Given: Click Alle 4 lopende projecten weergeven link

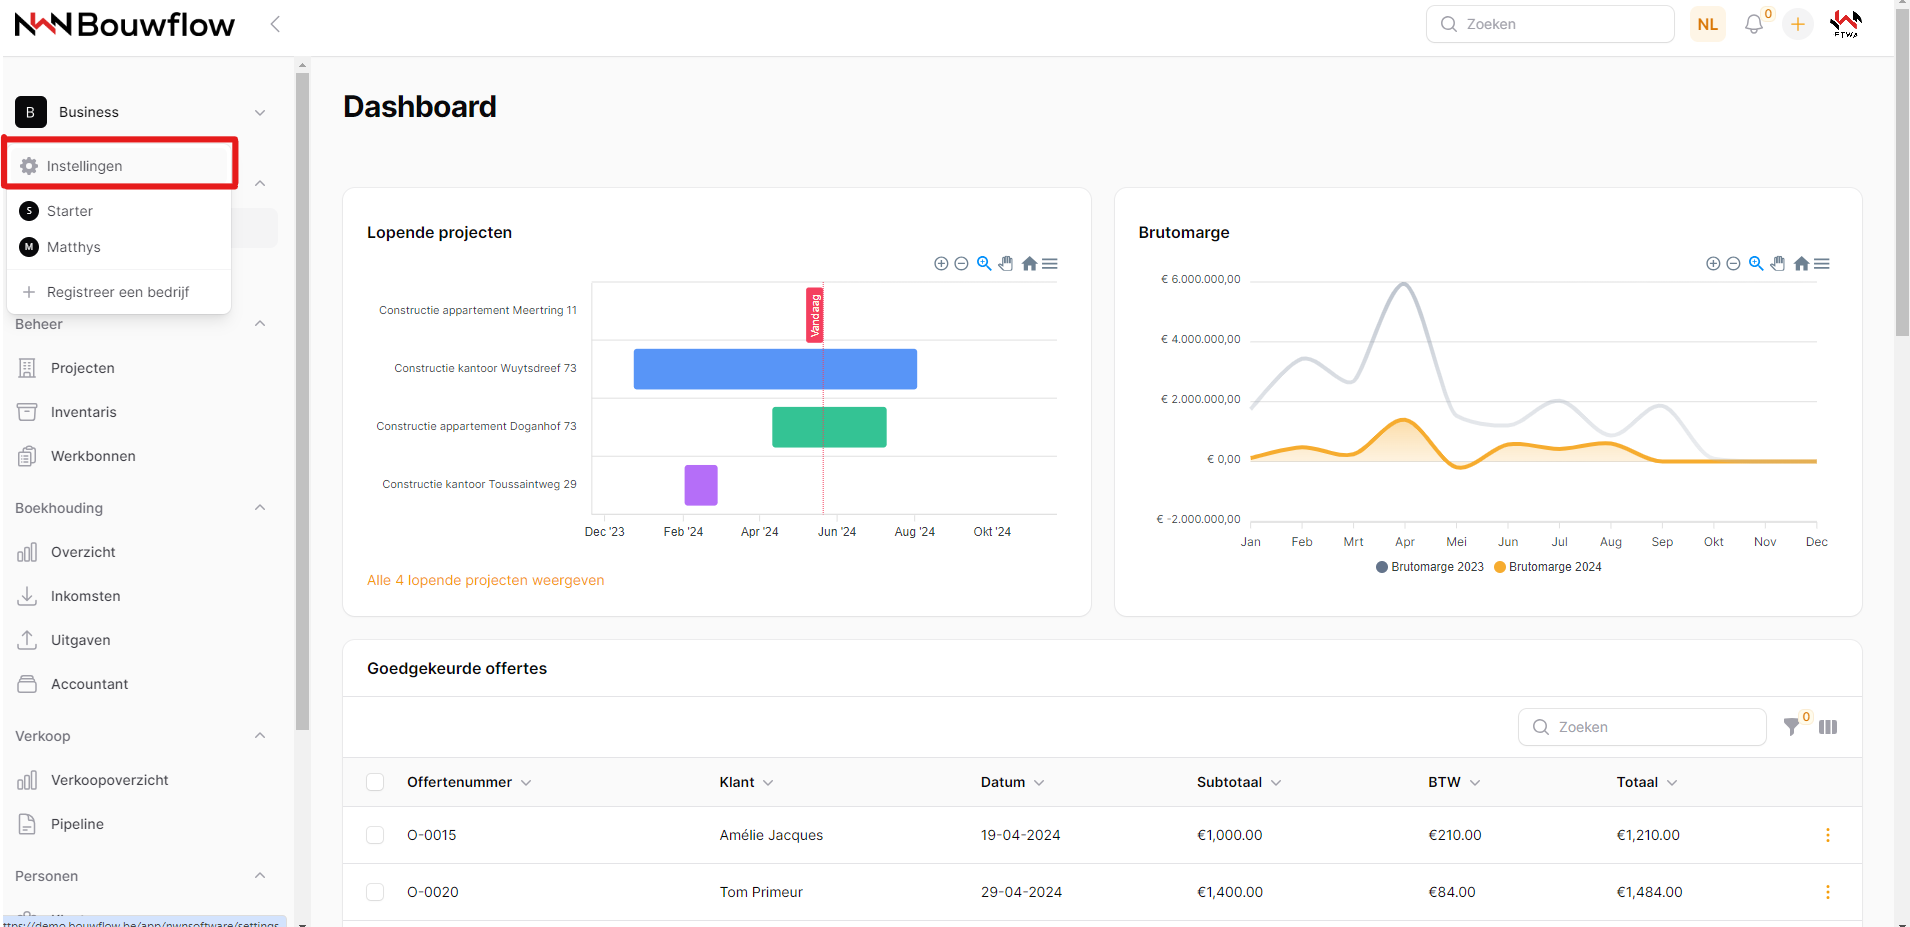Looking at the screenshot, I should pyautogui.click(x=485, y=580).
